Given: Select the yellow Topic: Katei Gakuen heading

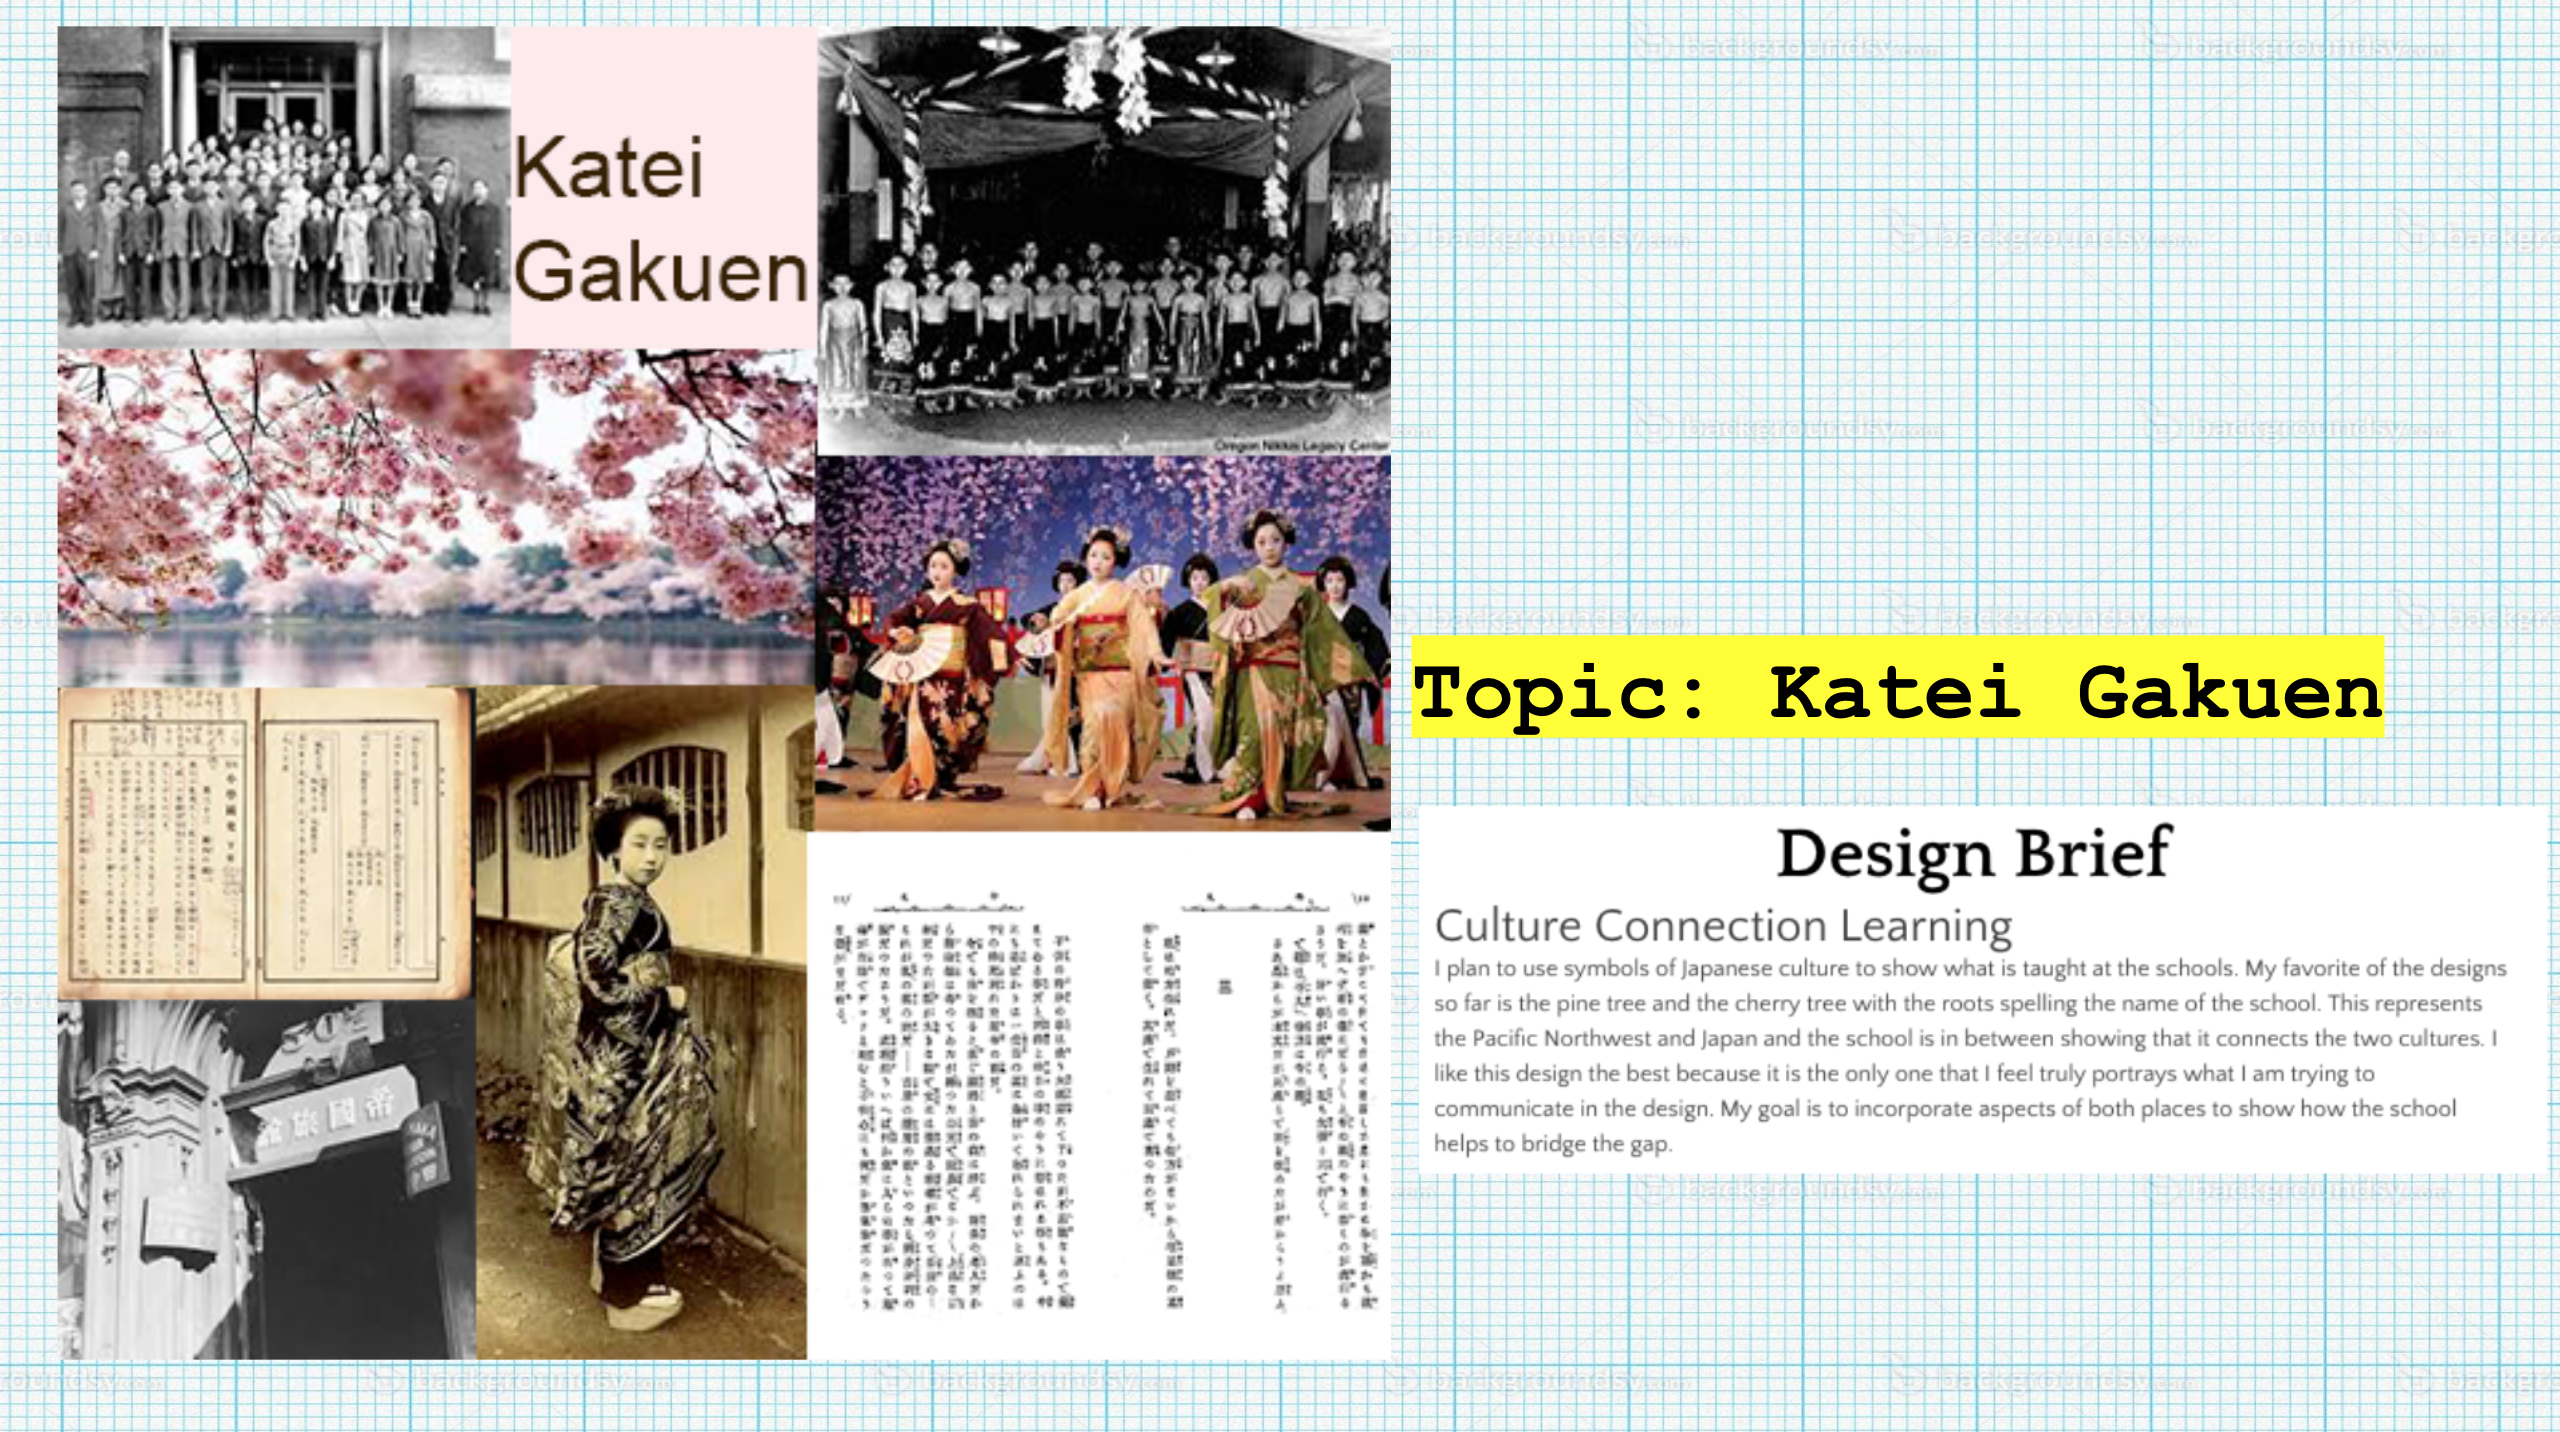Looking at the screenshot, I should [x=1897, y=690].
